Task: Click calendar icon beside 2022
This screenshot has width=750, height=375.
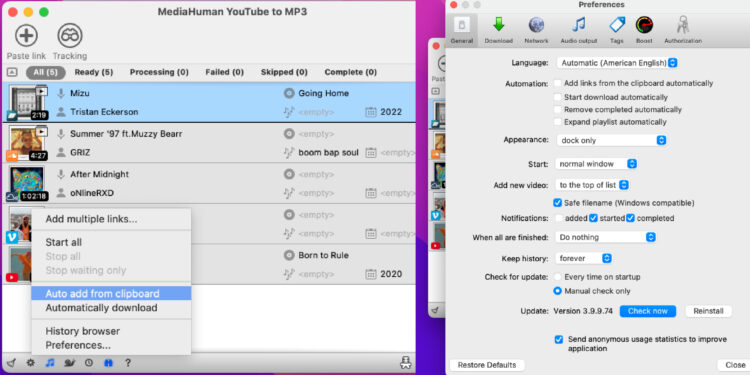Action: point(371,112)
